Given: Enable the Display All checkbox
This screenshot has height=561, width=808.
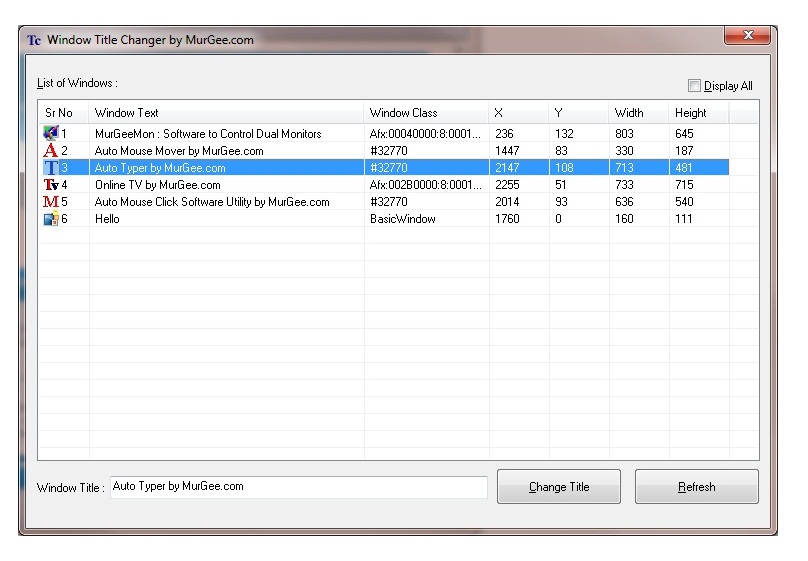Looking at the screenshot, I should [x=694, y=86].
